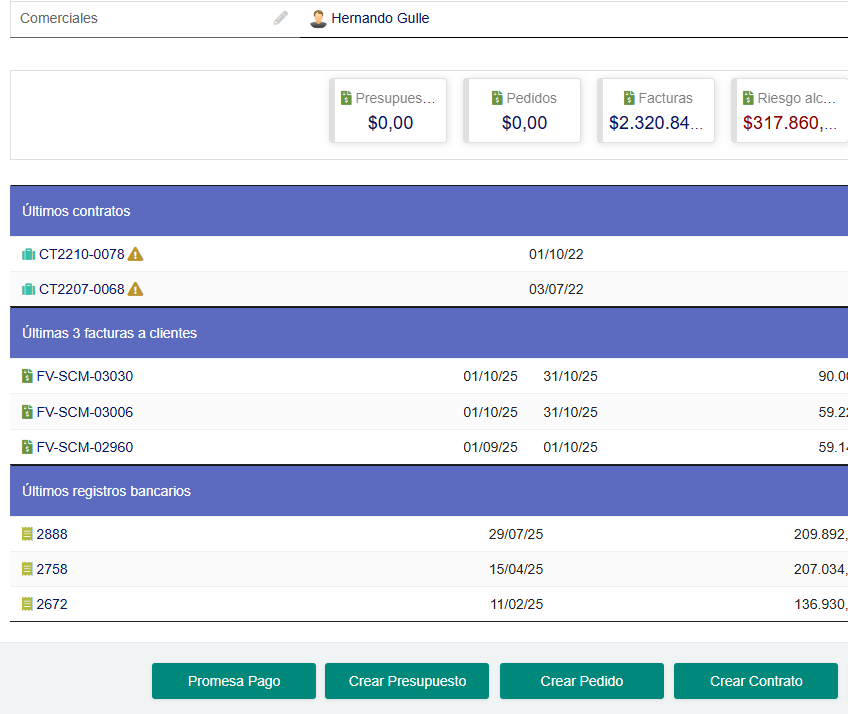848x714 pixels.
Task: Click the dollar icon in the Pedidos box
Action: [497, 98]
